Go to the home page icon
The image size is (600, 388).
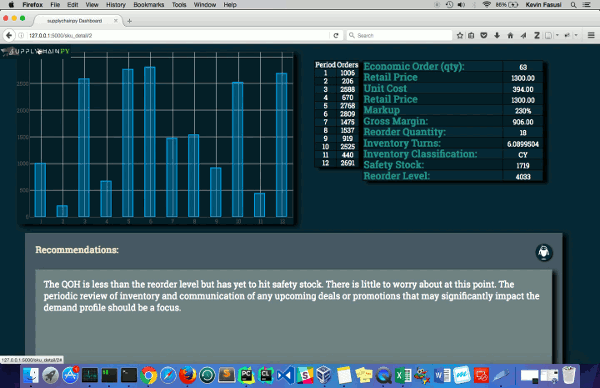(510, 35)
